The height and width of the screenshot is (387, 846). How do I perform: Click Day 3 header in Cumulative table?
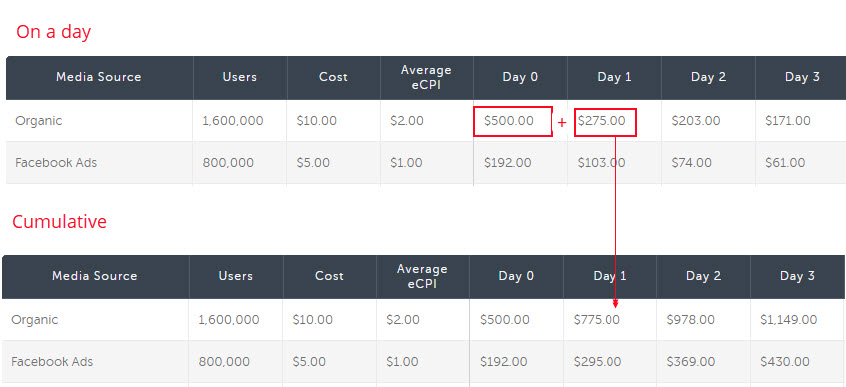coord(797,276)
